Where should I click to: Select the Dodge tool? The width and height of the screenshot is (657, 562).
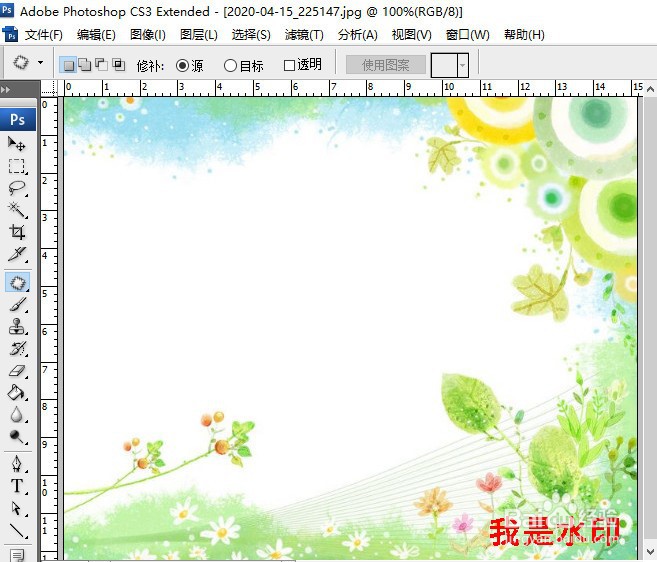pos(17,437)
